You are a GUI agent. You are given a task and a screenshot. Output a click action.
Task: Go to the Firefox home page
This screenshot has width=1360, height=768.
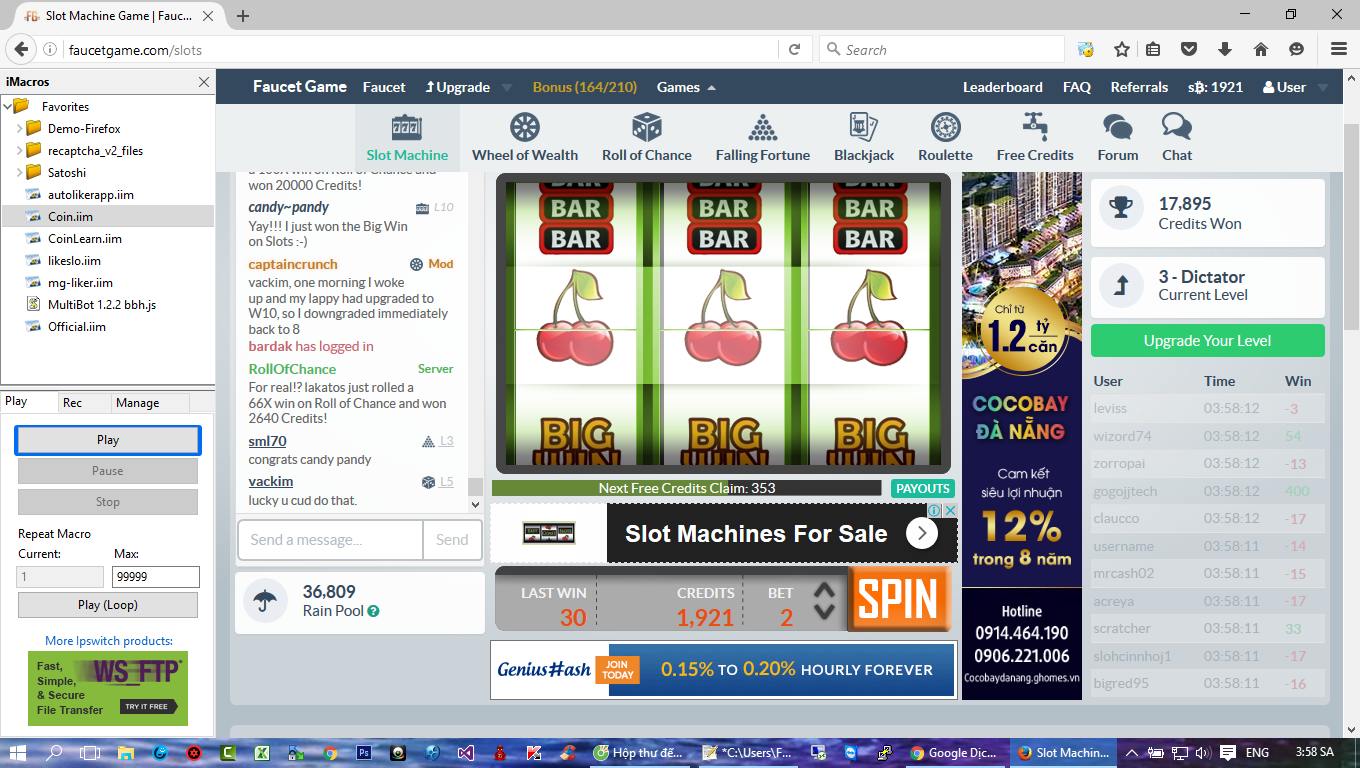tap(1261, 49)
